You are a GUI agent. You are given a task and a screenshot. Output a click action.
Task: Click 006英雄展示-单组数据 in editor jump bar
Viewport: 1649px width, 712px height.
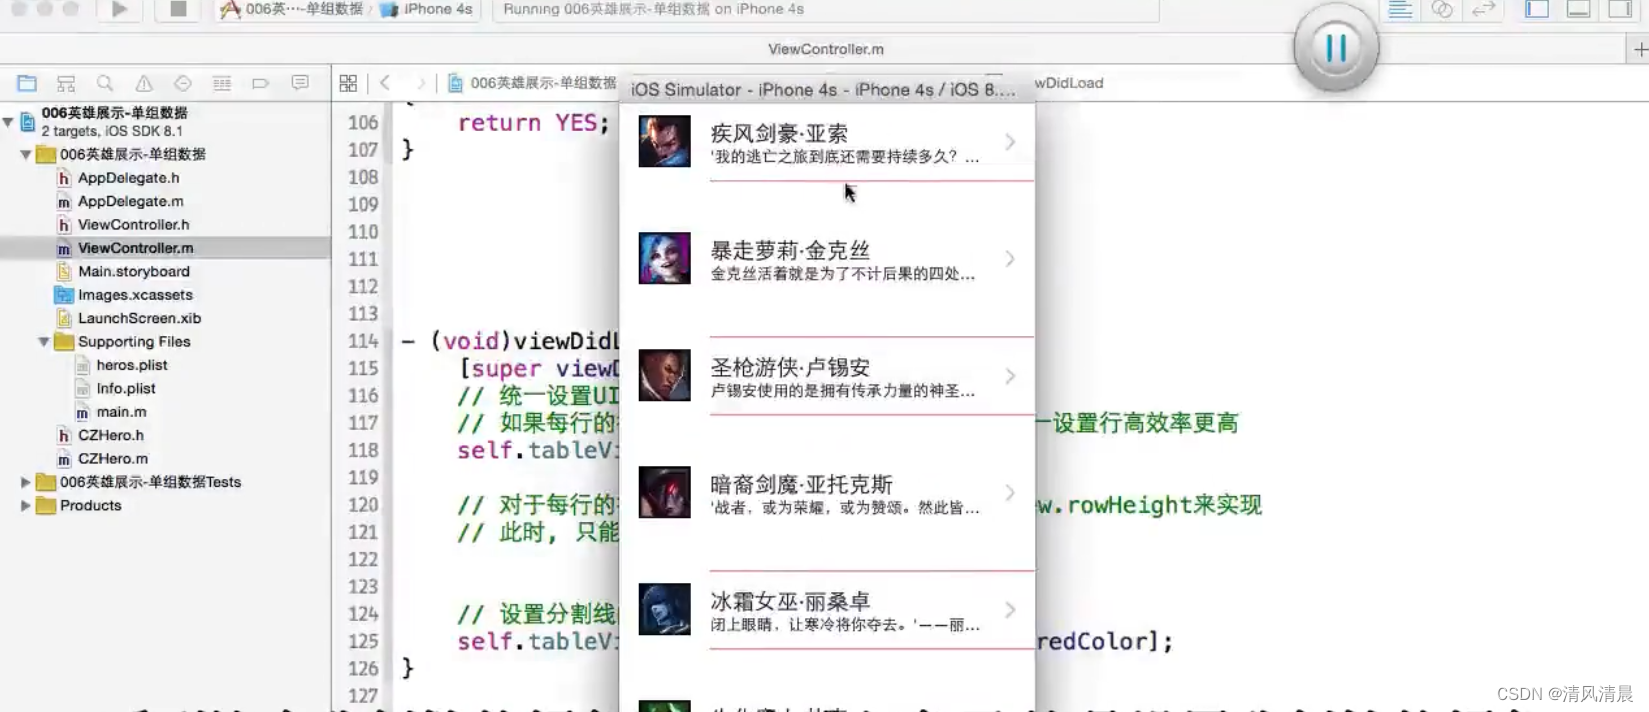click(x=532, y=83)
